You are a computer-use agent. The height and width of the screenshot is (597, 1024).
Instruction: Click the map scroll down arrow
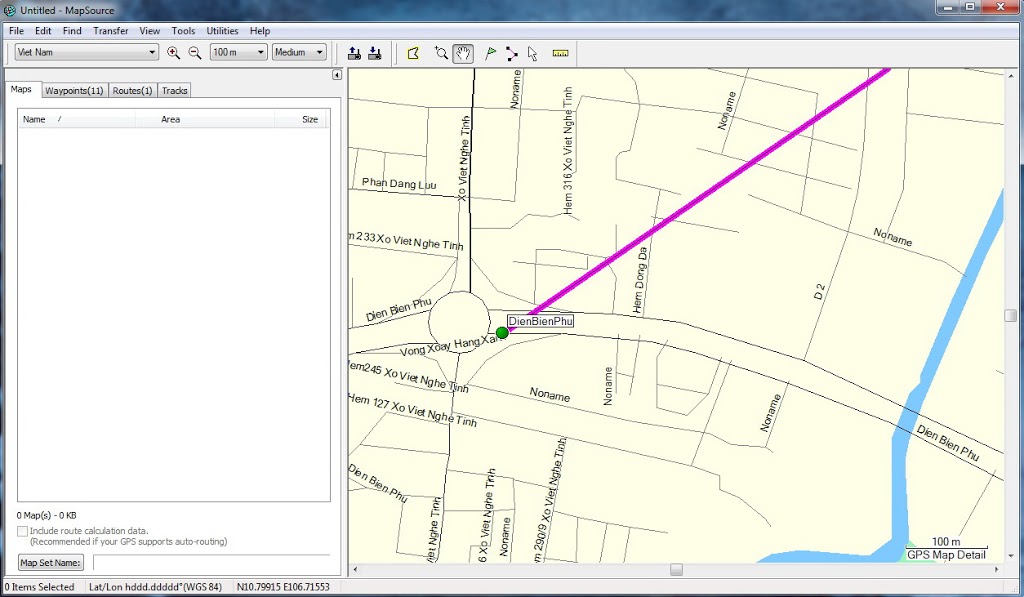point(1011,556)
